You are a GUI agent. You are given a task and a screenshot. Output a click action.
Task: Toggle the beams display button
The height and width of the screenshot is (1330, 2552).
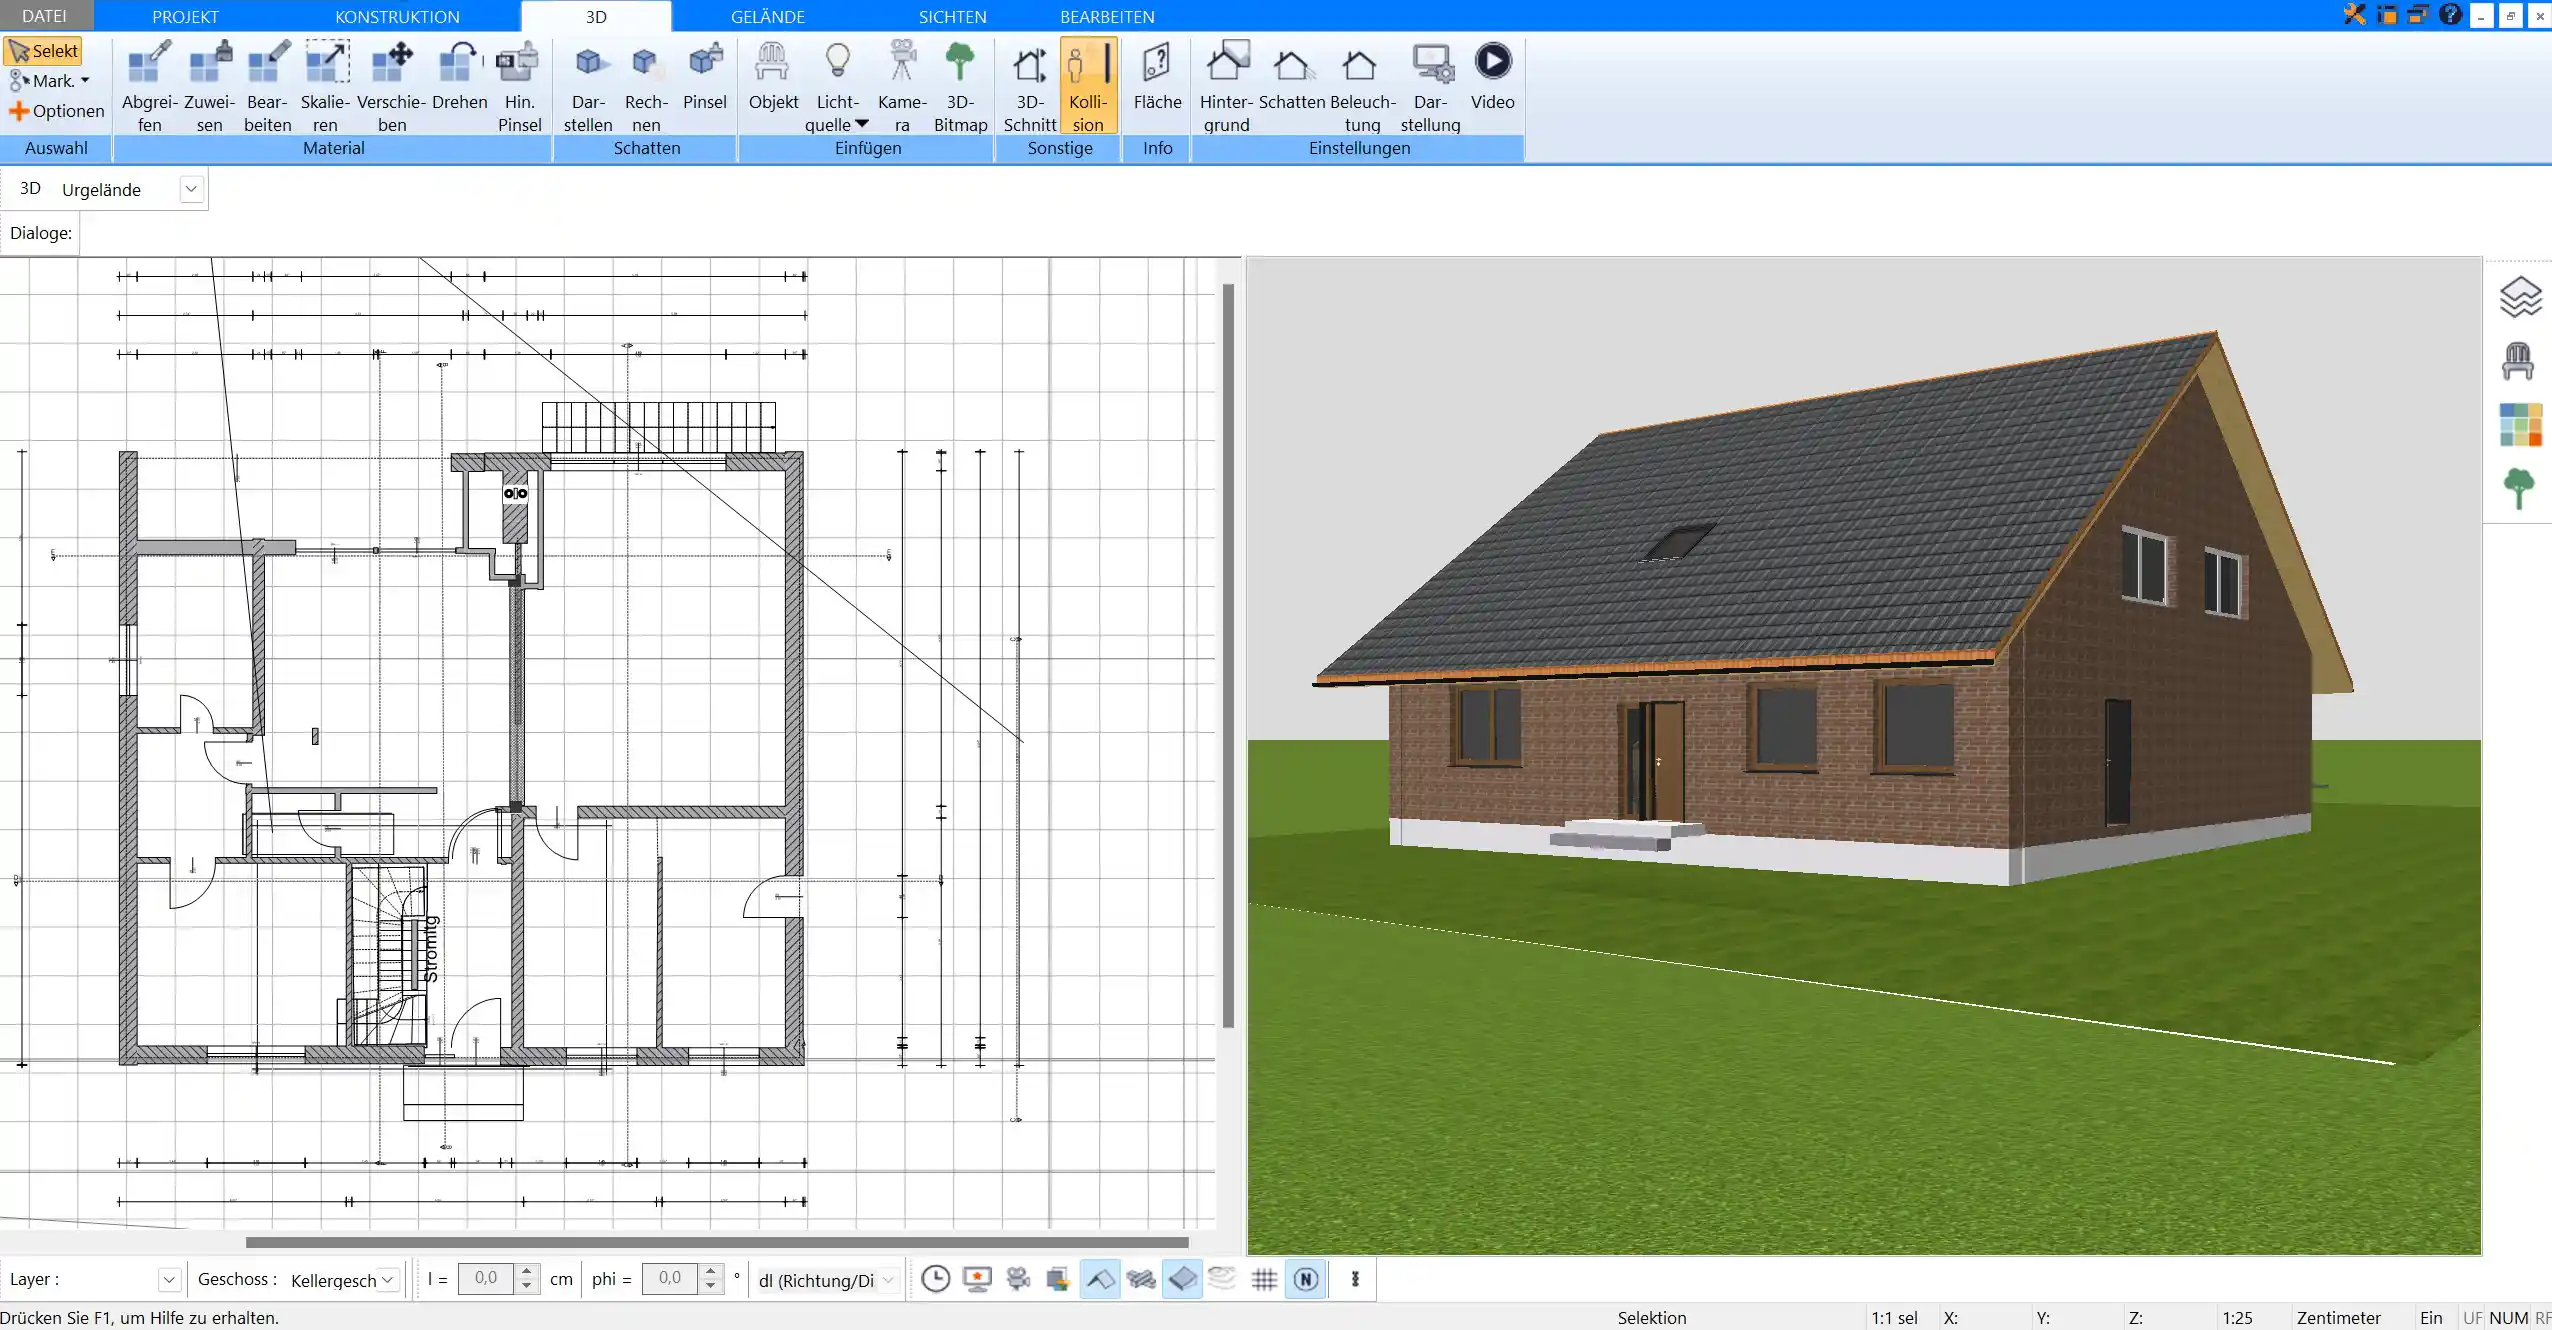[x=1141, y=1279]
